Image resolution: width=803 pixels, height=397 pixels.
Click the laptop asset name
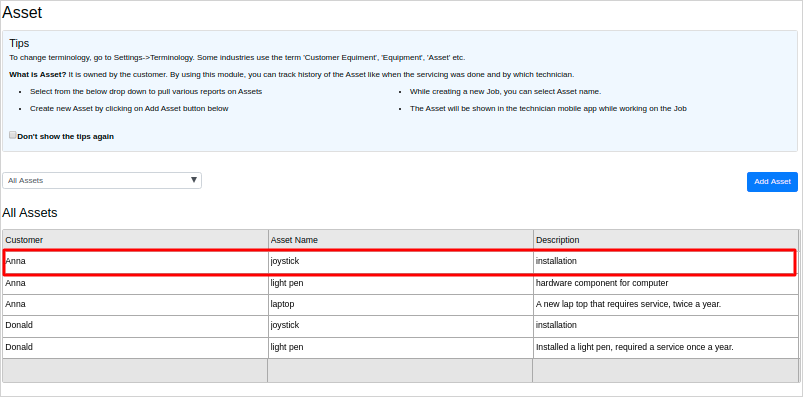point(282,304)
